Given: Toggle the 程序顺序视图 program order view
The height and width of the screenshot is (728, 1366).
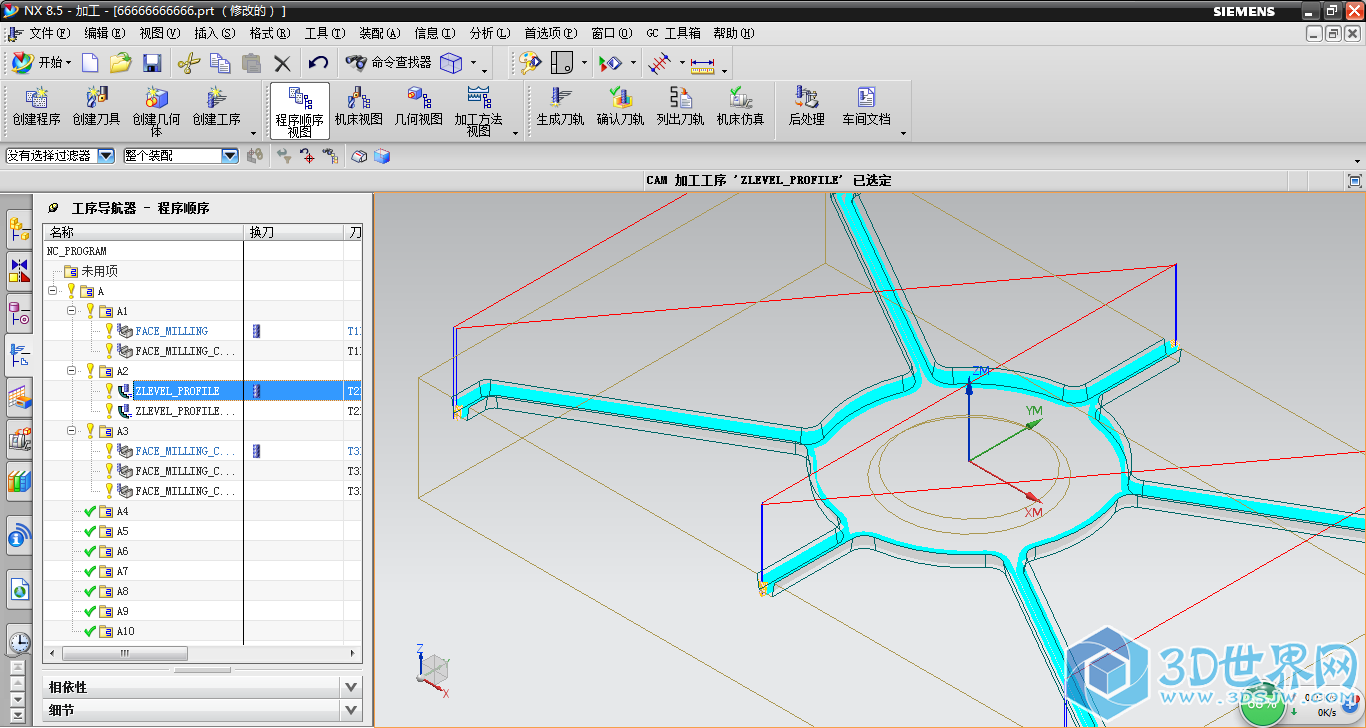Looking at the screenshot, I should [299, 111].
